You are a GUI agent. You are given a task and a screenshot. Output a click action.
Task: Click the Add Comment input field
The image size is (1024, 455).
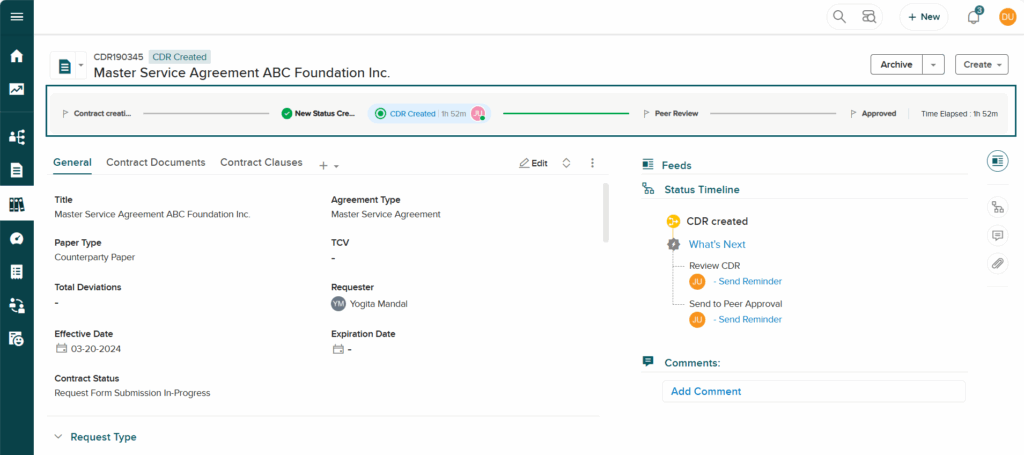(x=813, y=391)
